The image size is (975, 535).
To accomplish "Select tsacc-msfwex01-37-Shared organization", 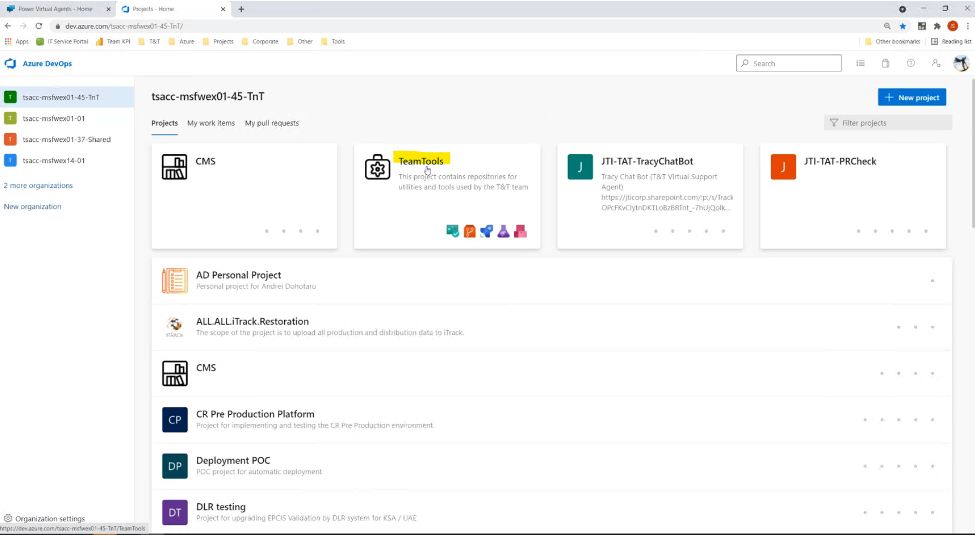I will (x=67, y=139).
